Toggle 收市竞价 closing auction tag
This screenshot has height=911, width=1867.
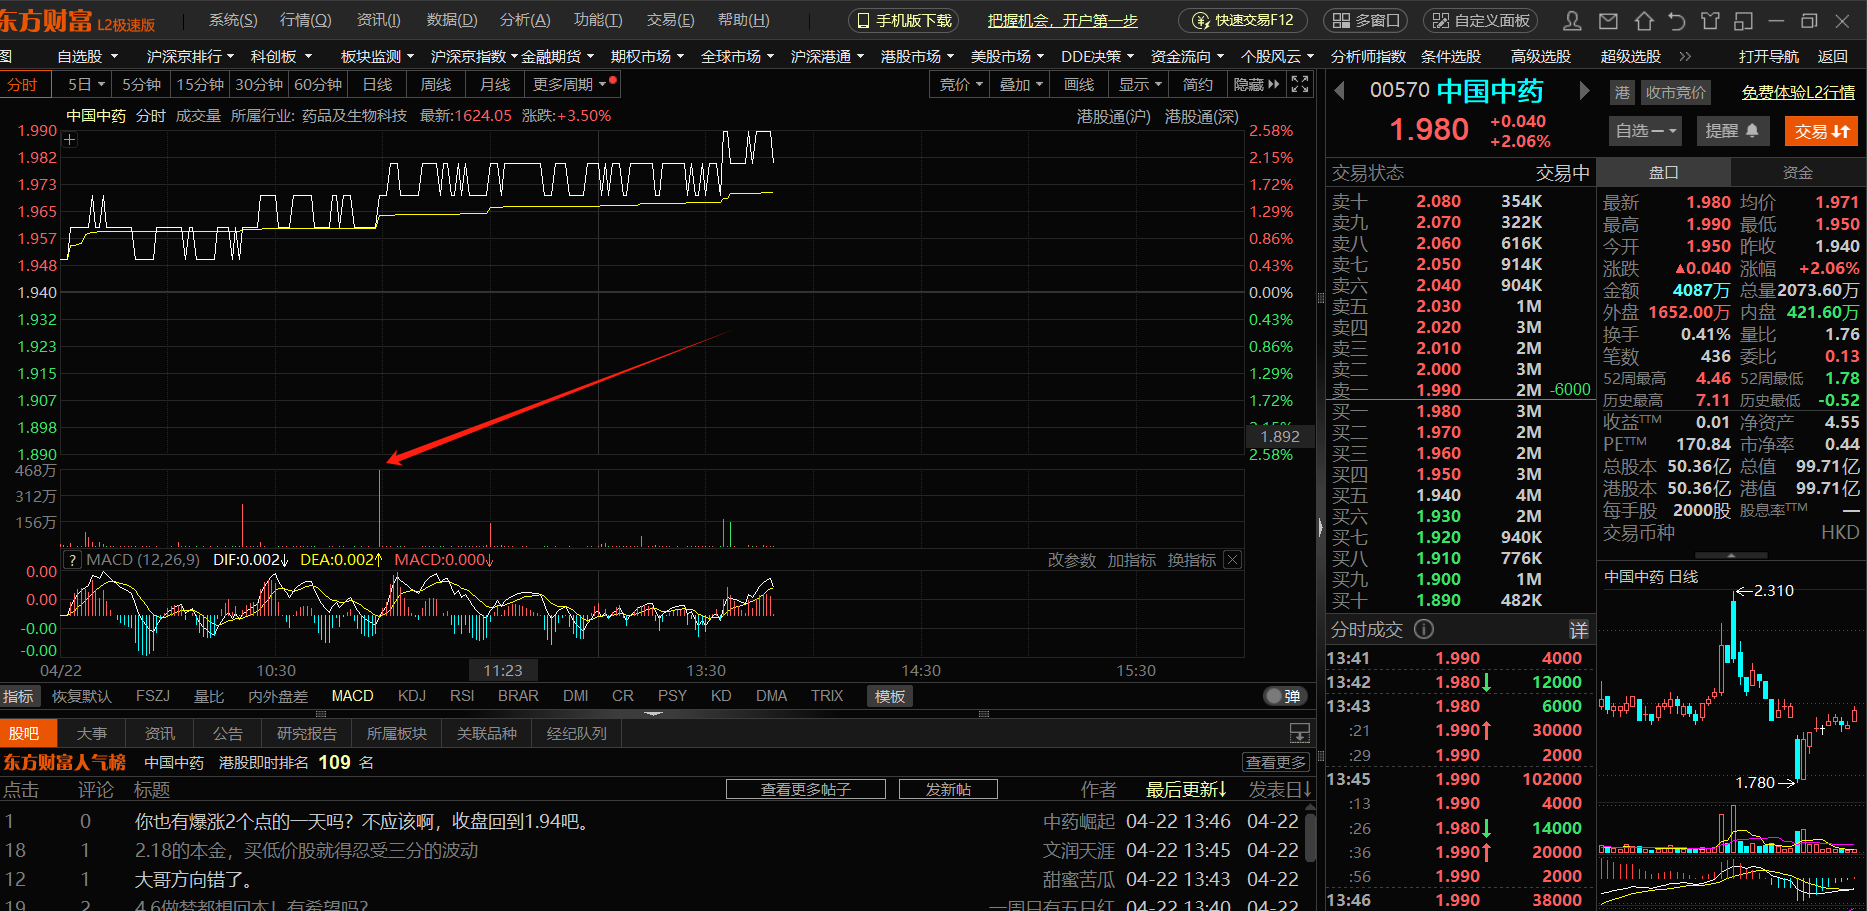click(1675, 93)
